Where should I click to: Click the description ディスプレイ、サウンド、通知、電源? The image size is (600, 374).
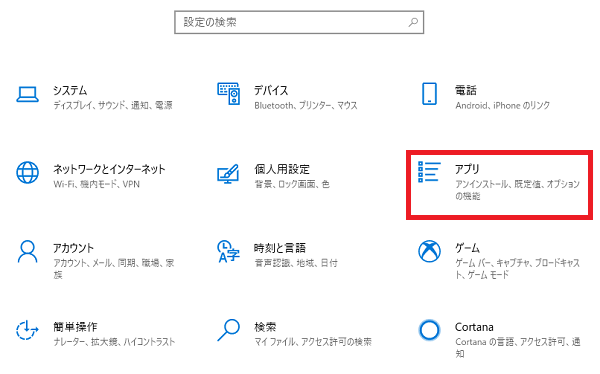coord(113,105)
